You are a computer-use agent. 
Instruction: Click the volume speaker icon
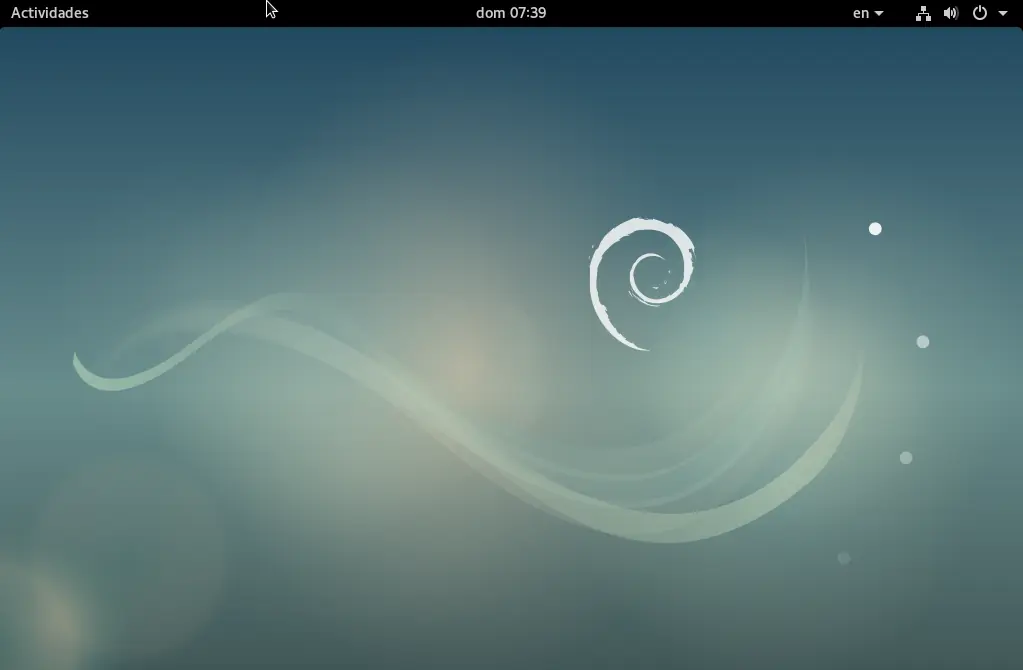[951, 13]
